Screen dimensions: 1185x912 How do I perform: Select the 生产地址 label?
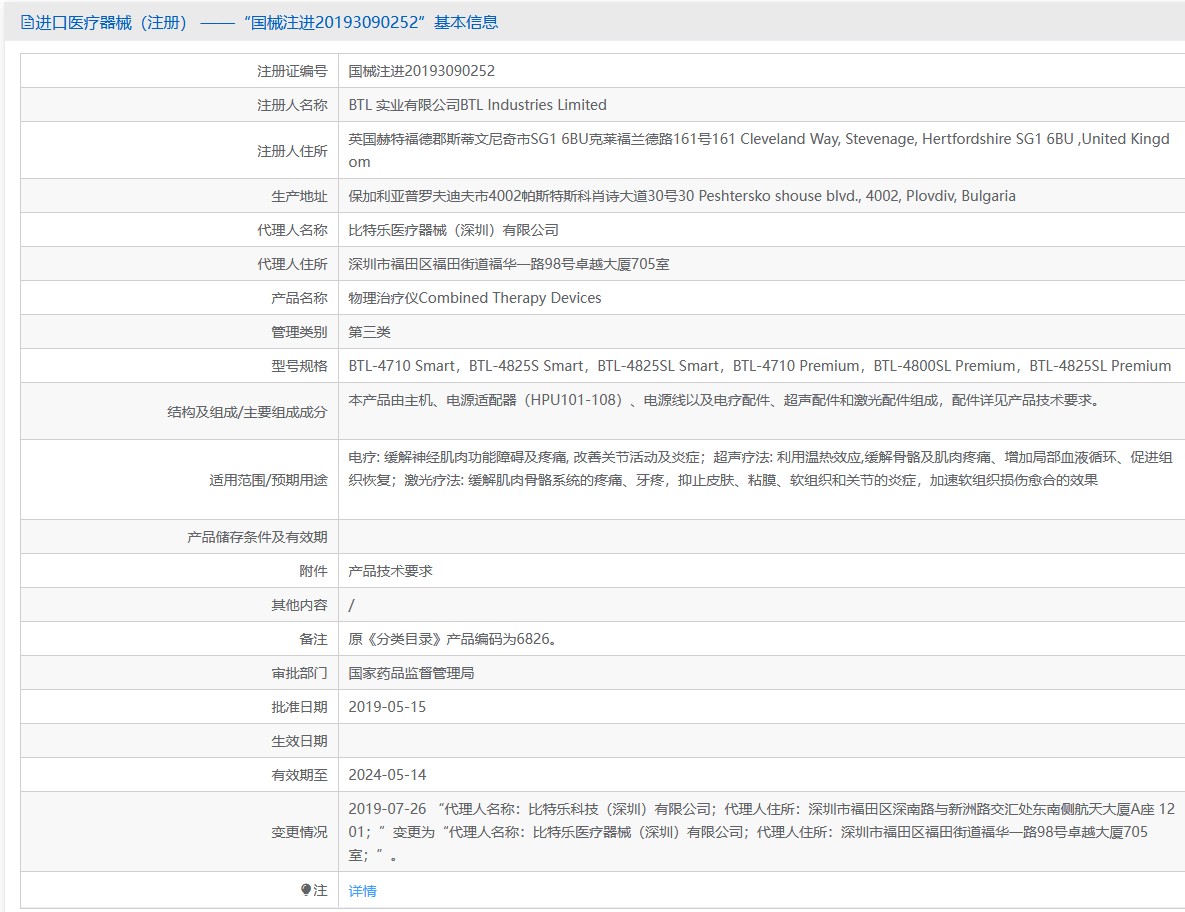tap(299, 196)
